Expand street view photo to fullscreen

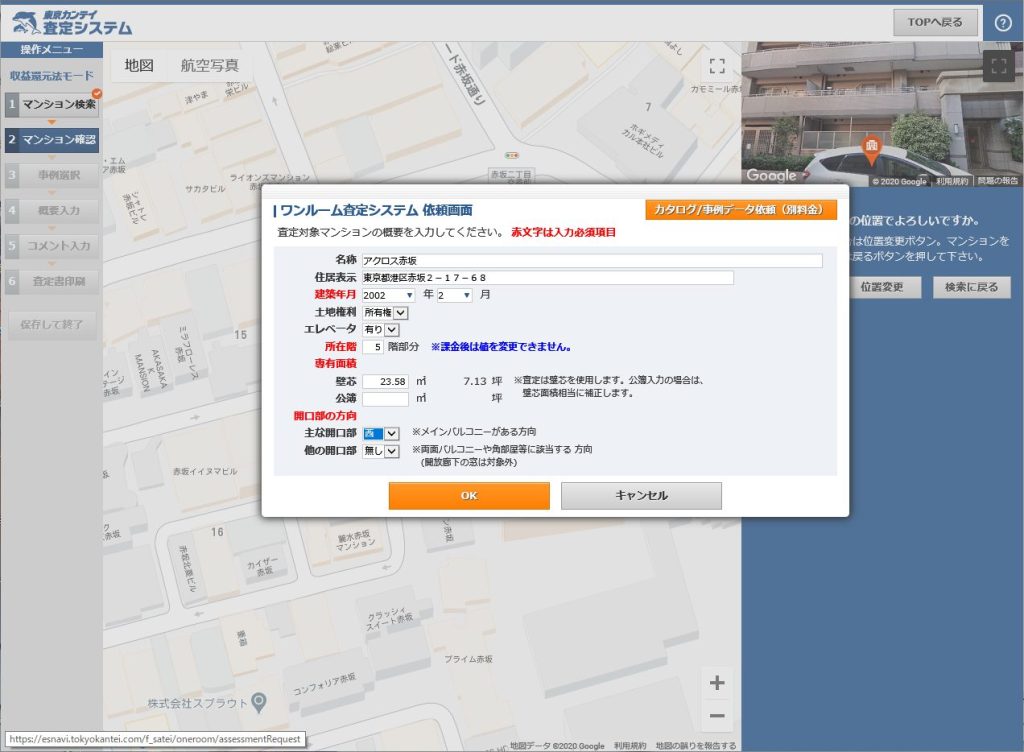click(999, 67)
